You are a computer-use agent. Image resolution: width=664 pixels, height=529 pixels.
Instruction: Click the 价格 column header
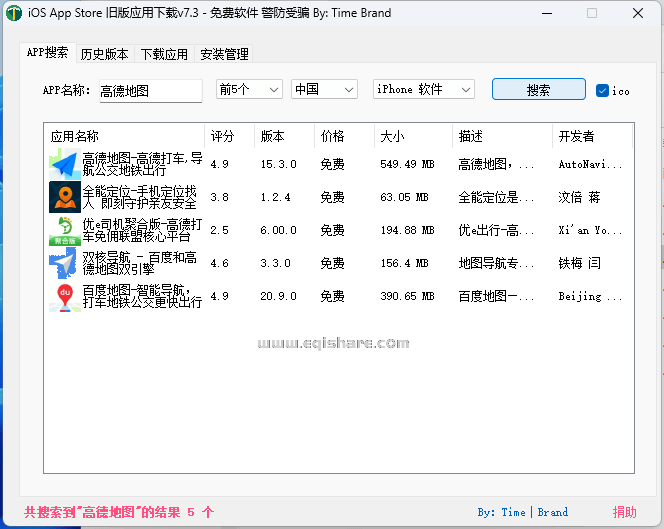click(x=344, y=136)
